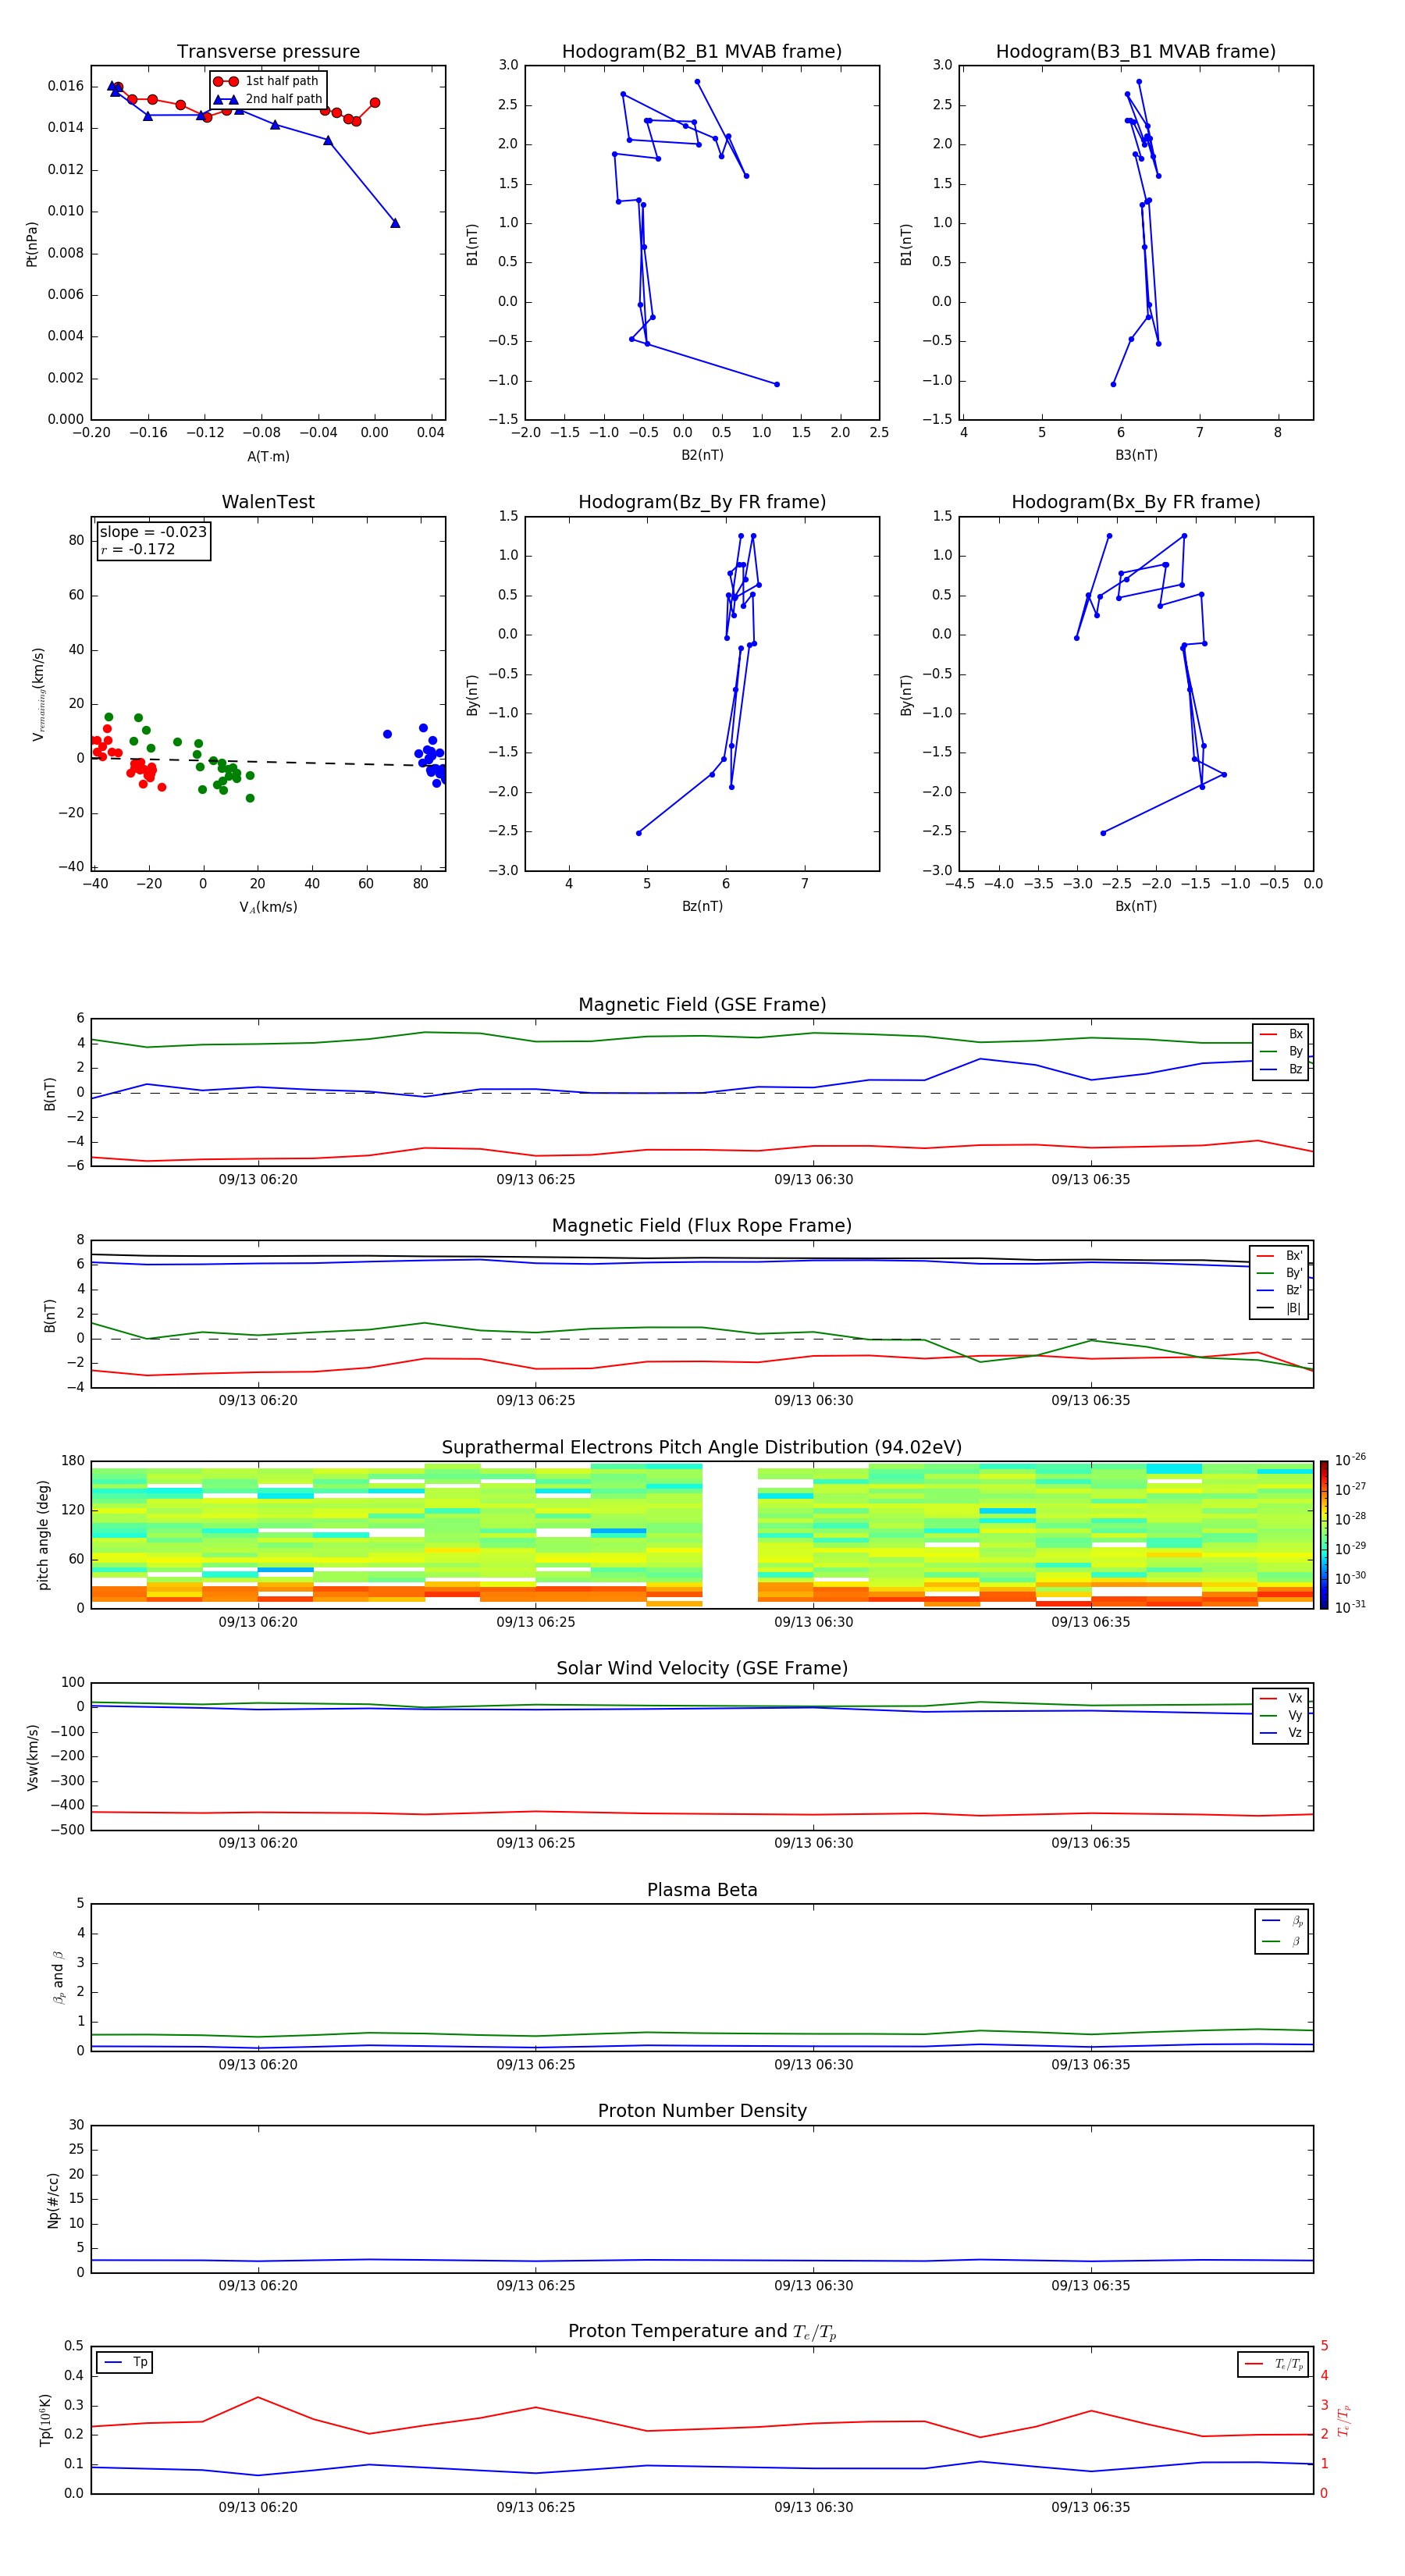The width and height of the screenshot is (1405, 2576).
Task: Click the 'Bx(nT)' x-axis label
Action: pos(1136,906)
